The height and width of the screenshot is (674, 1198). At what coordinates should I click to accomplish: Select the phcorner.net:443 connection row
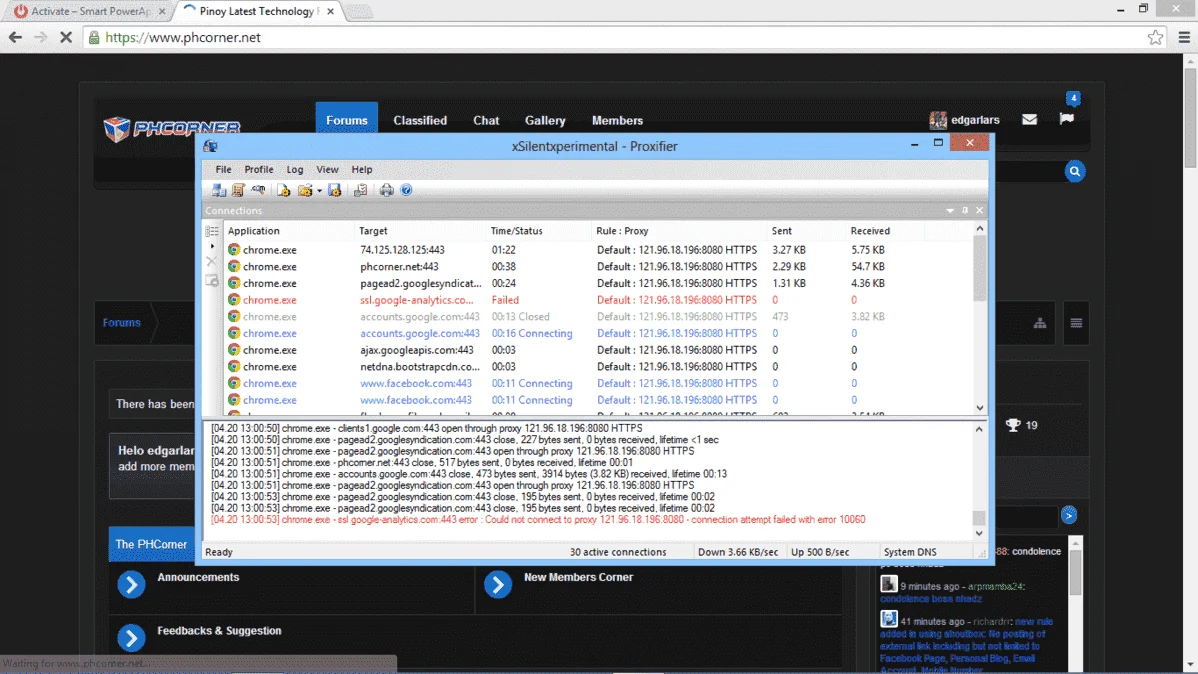[598, 267]
